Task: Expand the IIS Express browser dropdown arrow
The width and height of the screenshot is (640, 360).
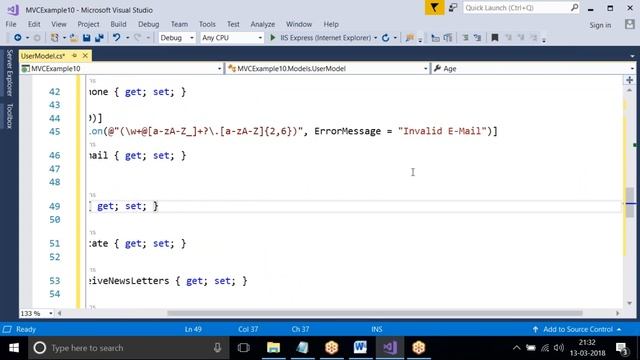Action: pyautogui.click(x=376, y=38)
